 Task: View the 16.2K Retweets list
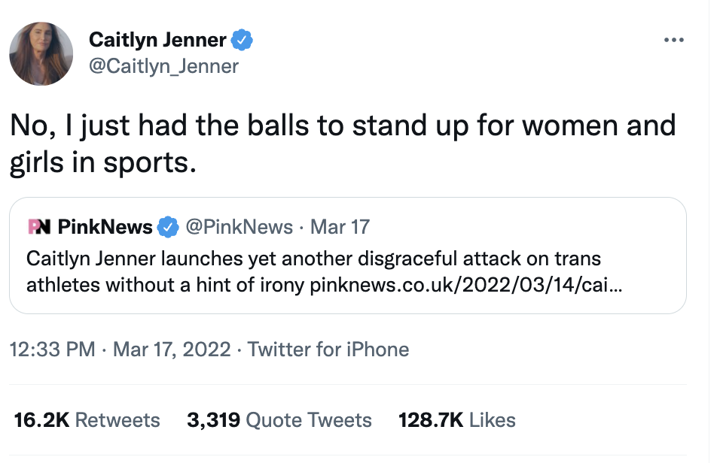(x=87, y=420)
